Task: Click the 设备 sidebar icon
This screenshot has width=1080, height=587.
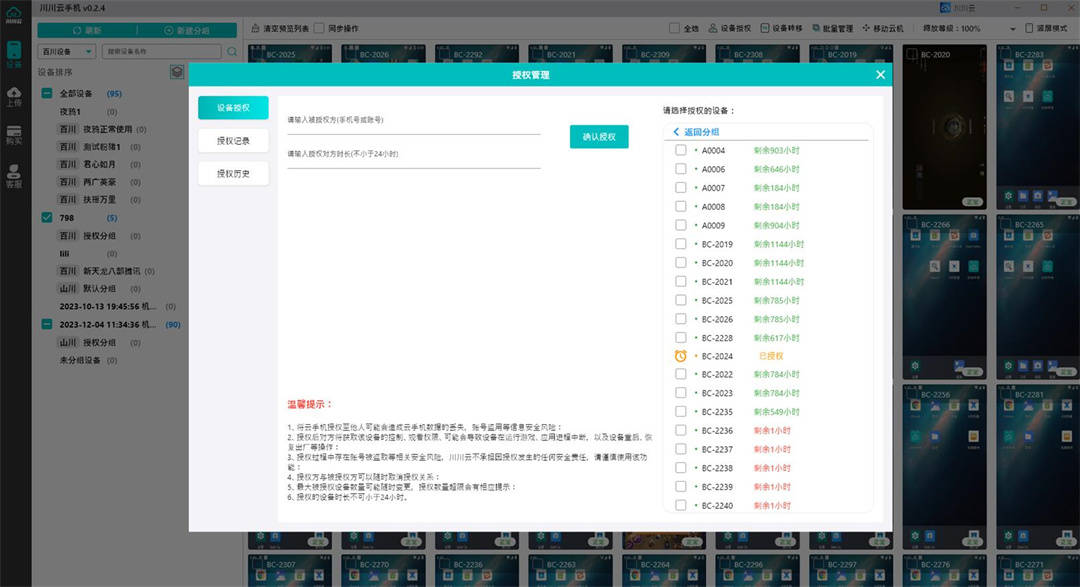Action: [x=14, y=54]
